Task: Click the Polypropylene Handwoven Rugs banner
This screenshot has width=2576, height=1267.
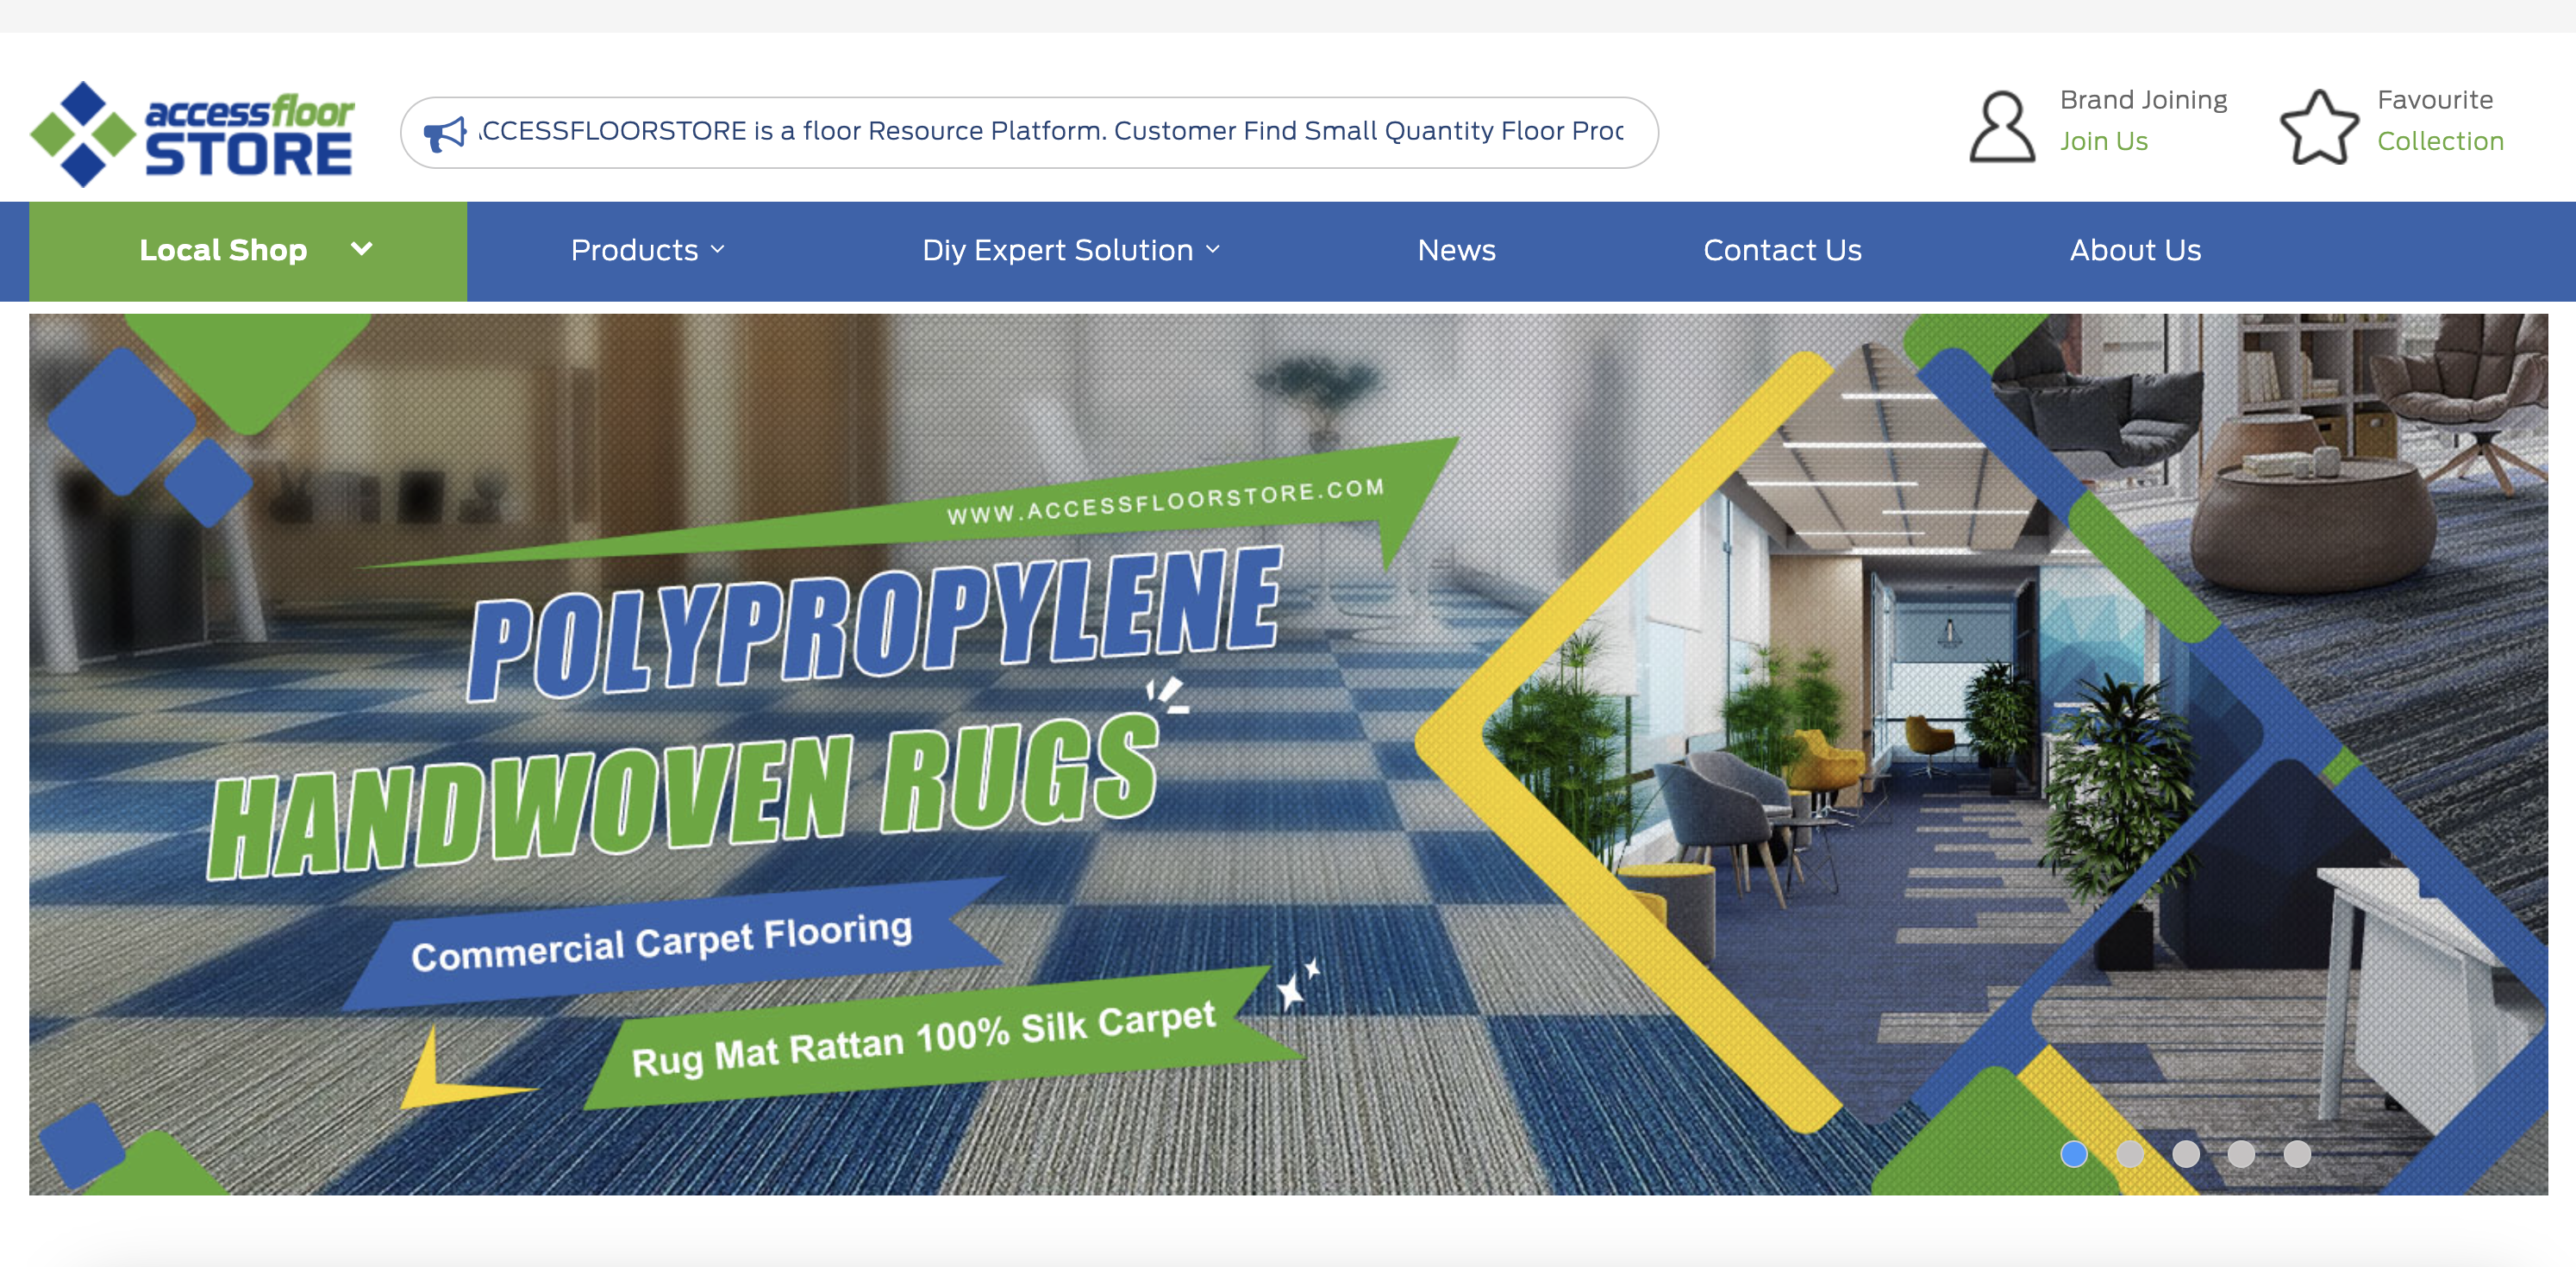Action: tap(1288, 754)
